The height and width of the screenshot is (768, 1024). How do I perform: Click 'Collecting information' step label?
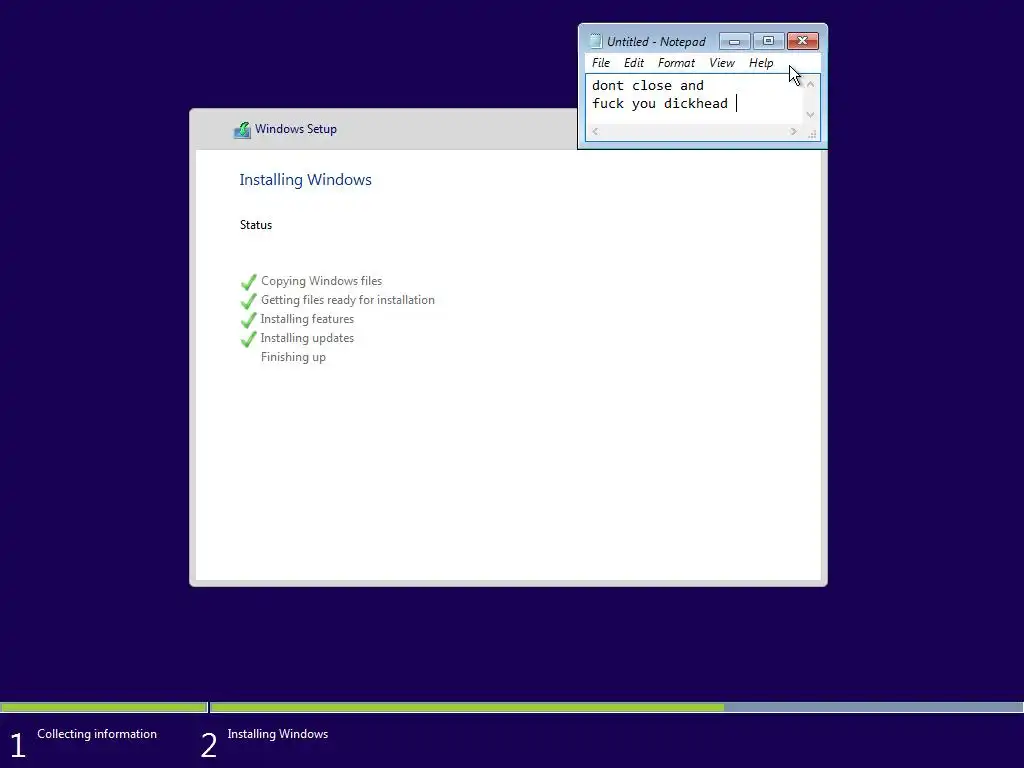pos(97,733)
